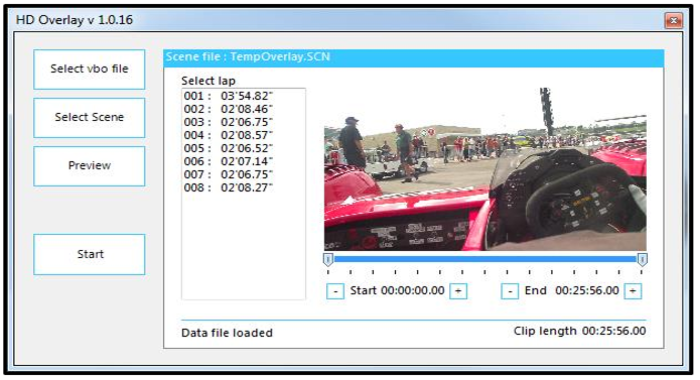Start the overlay with the Start button
This screenshot has width=700, height=380.
coord(89,254)
